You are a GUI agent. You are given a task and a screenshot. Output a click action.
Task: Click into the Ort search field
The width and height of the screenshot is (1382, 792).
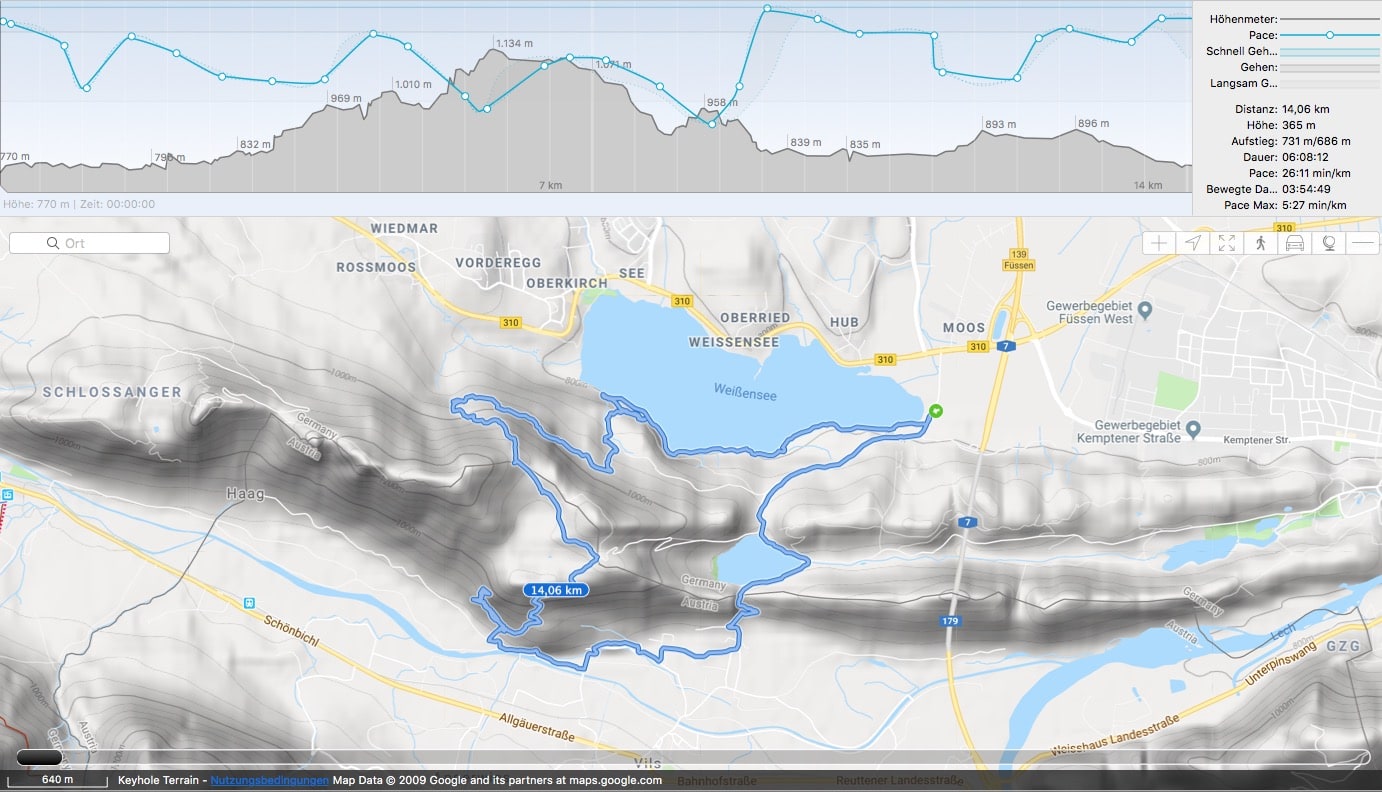[89, 243]
